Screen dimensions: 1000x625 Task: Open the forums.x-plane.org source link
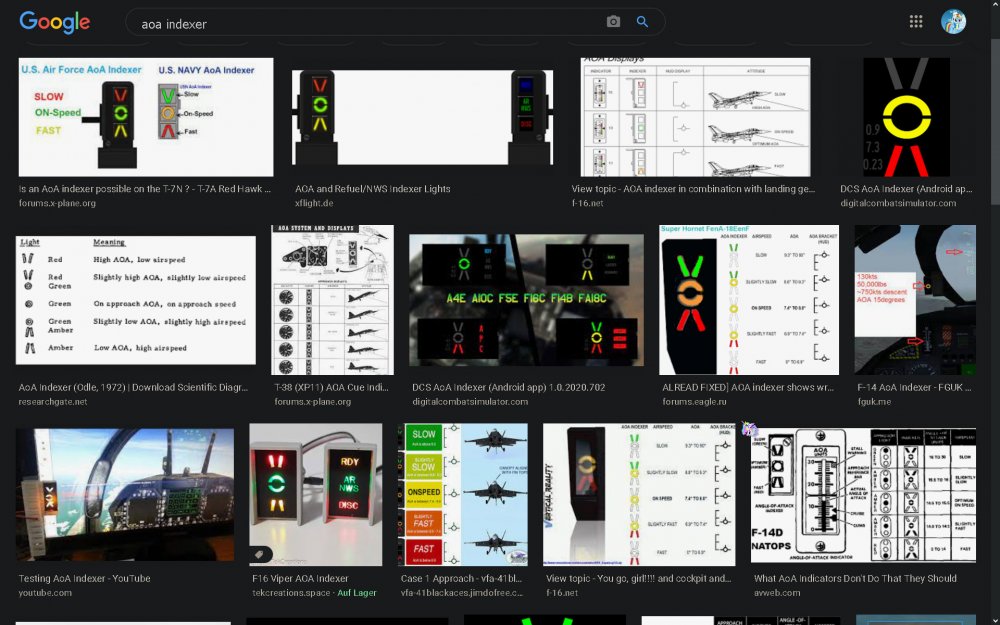click(56, 202)
